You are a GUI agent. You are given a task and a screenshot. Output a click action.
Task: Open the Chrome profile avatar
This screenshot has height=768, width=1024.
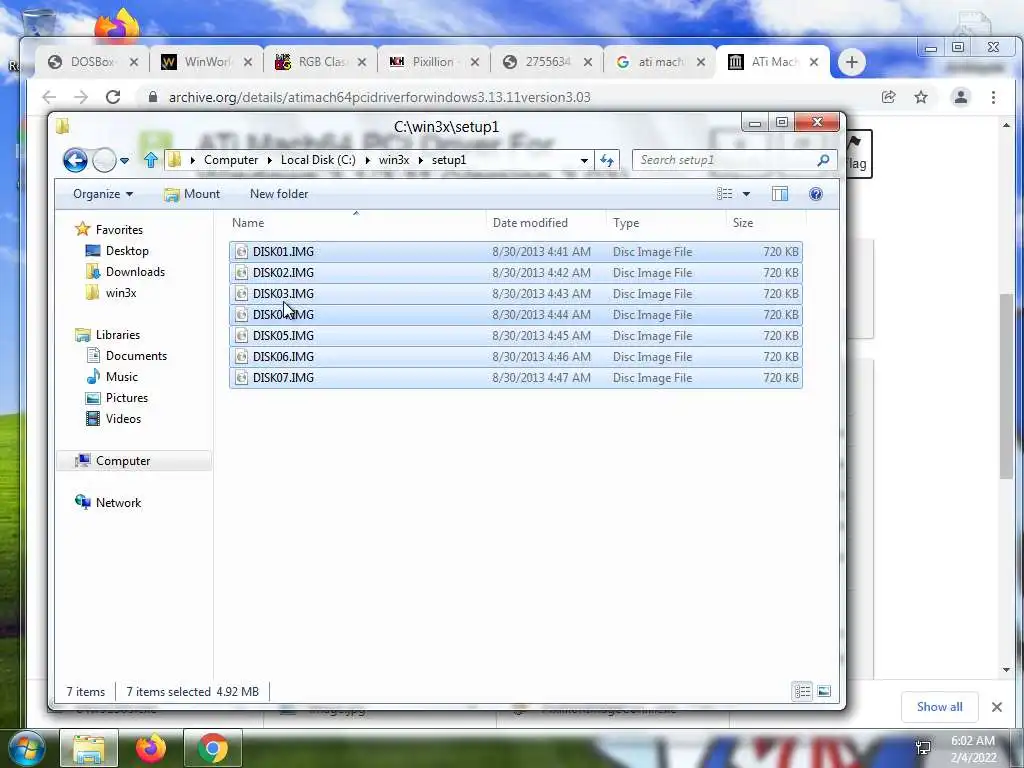(x=961, y=97)
